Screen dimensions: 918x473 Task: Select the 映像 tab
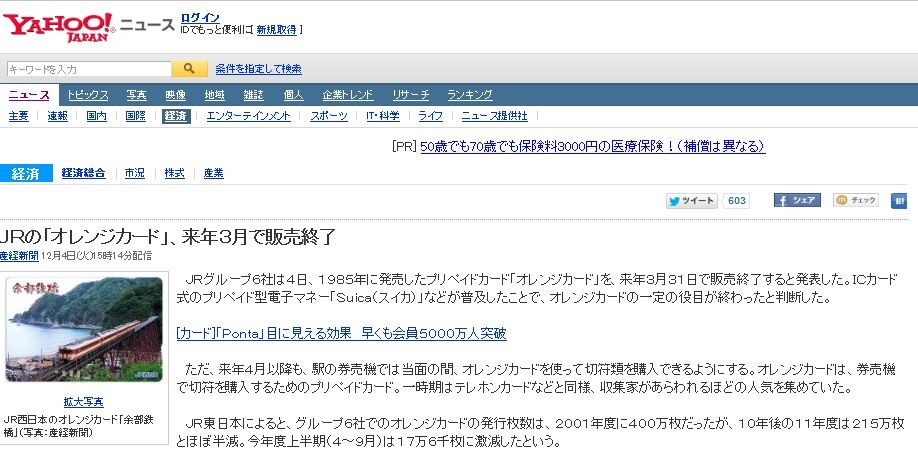coord(176,95)
